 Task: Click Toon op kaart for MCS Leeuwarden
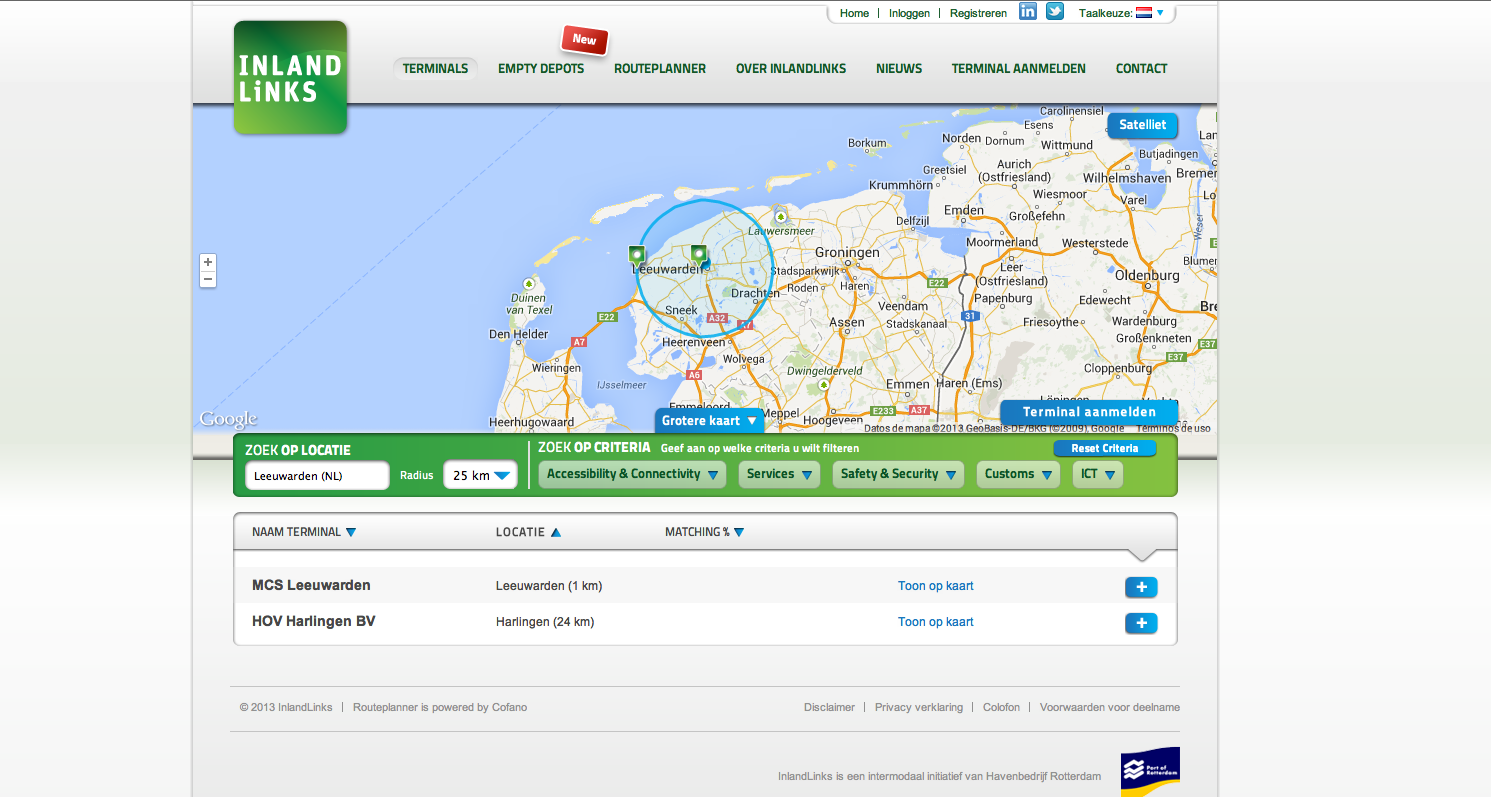point(935,586)
